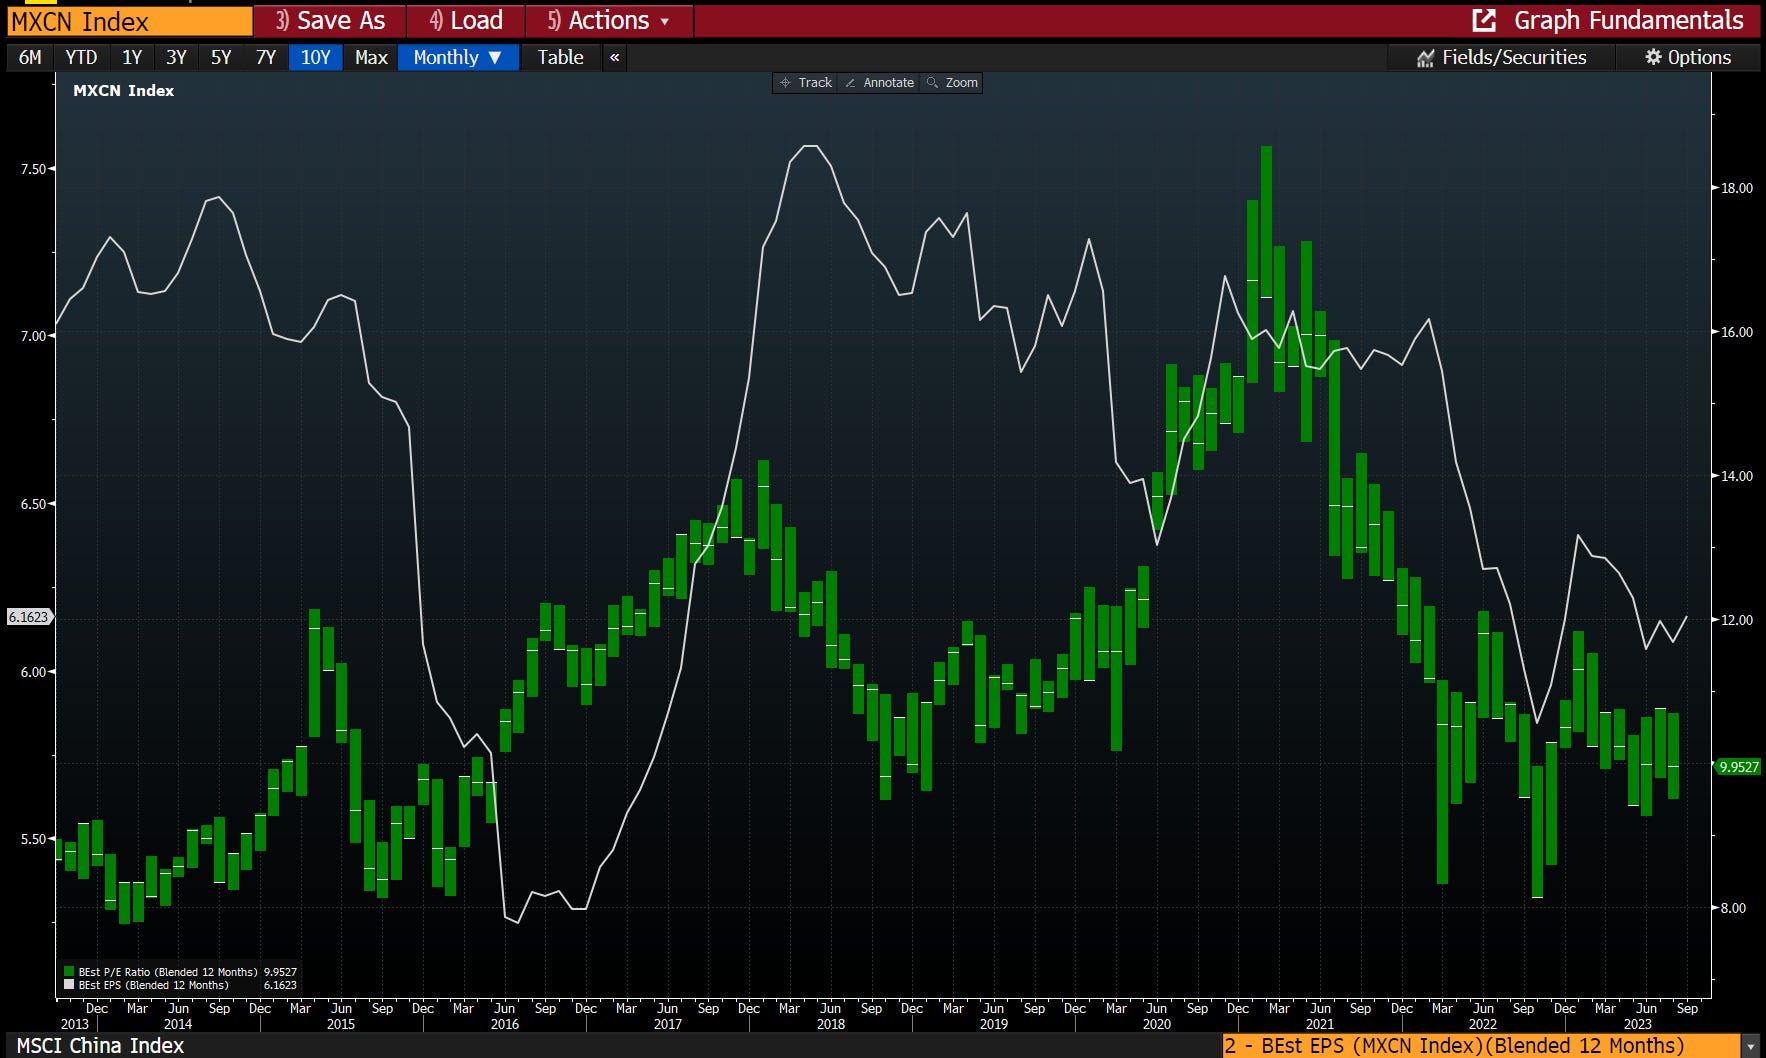Select the 5Y time range
Viewport: 1766px width, 1058px height.
click(x=221, y=57)
